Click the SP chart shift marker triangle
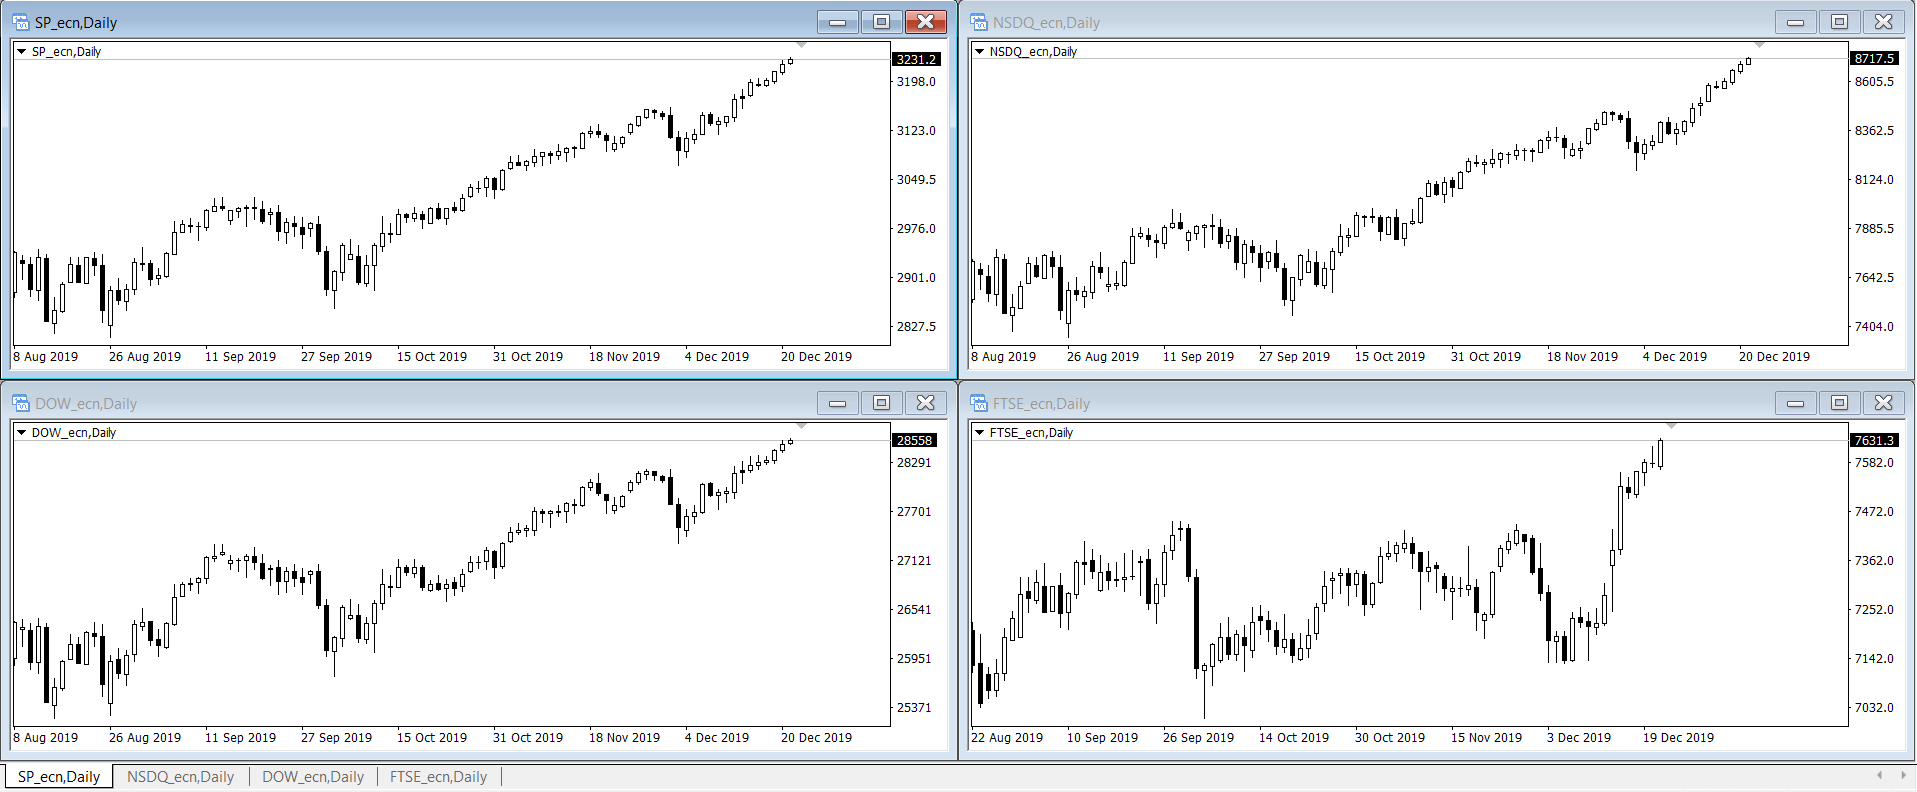The height and width of the screenshot is (792, 1917). pos(801,45)
